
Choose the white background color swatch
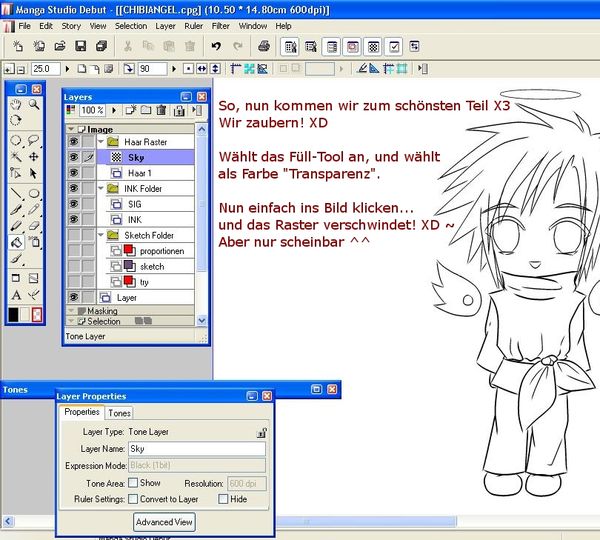point(25,315)
